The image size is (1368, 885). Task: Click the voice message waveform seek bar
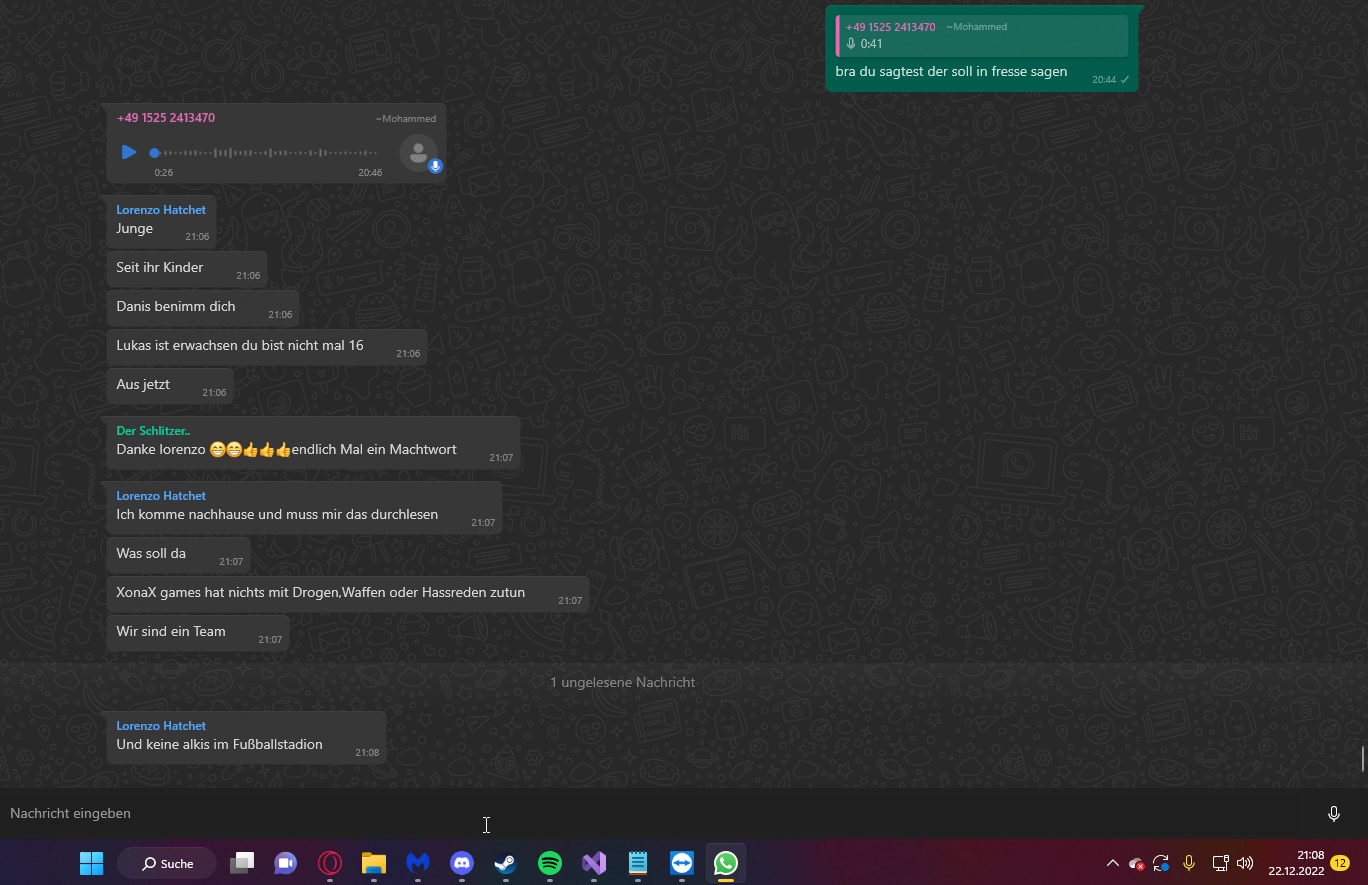pyautogui.click(x=265, y=153)
